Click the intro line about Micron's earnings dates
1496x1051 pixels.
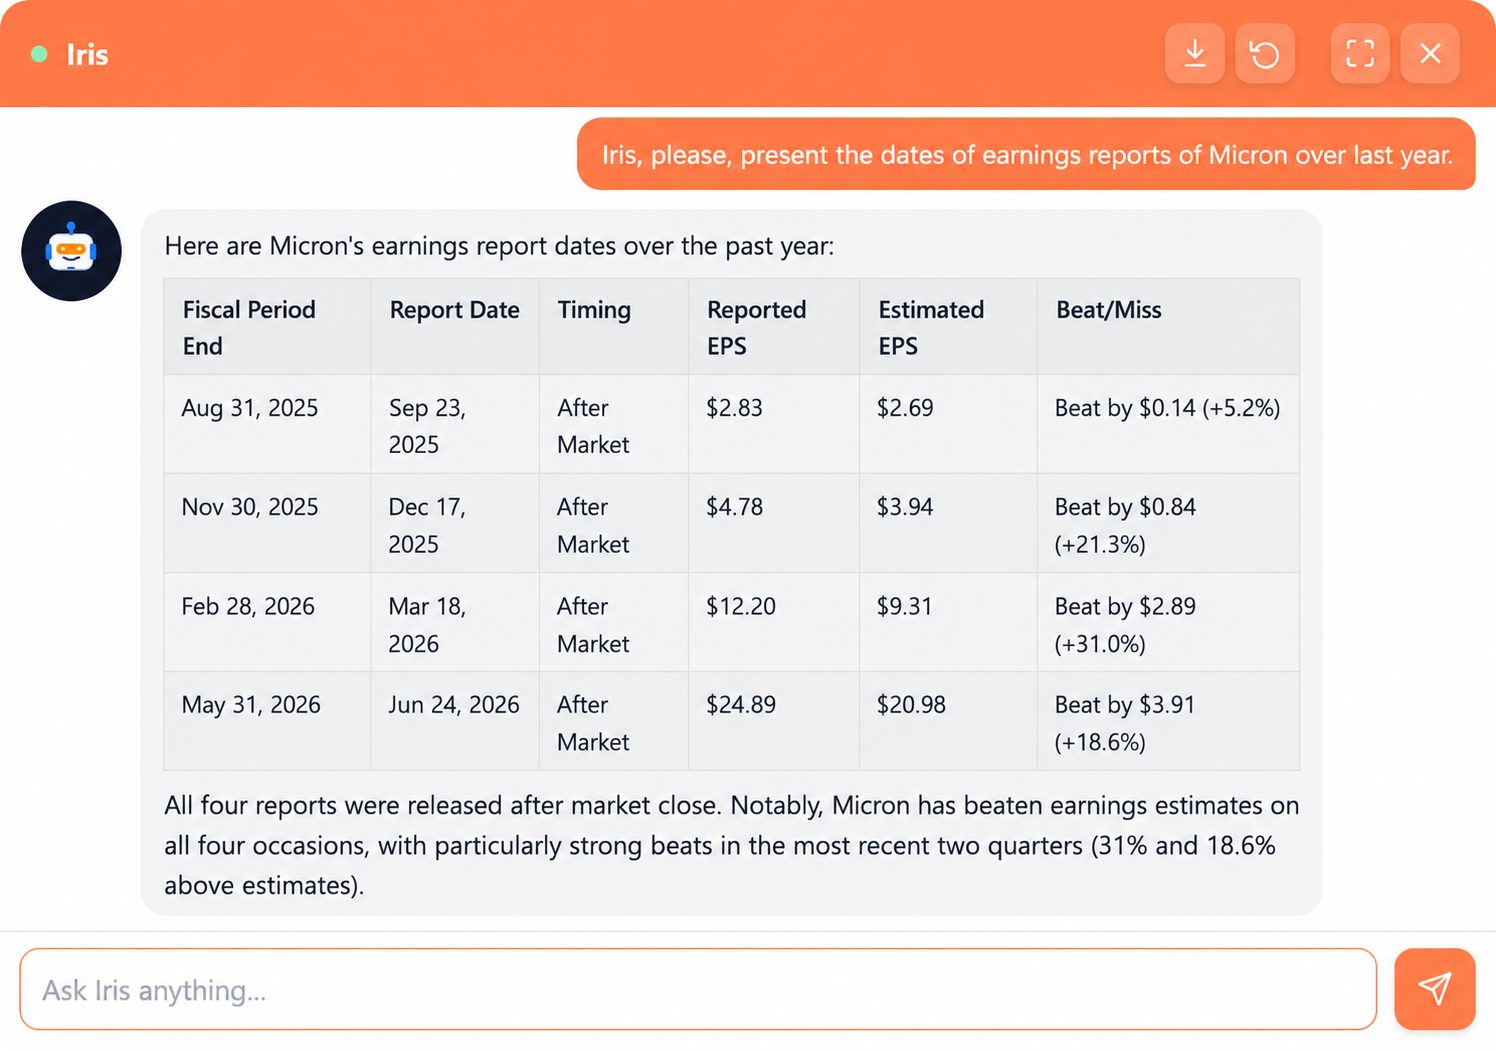pos(499,246)
